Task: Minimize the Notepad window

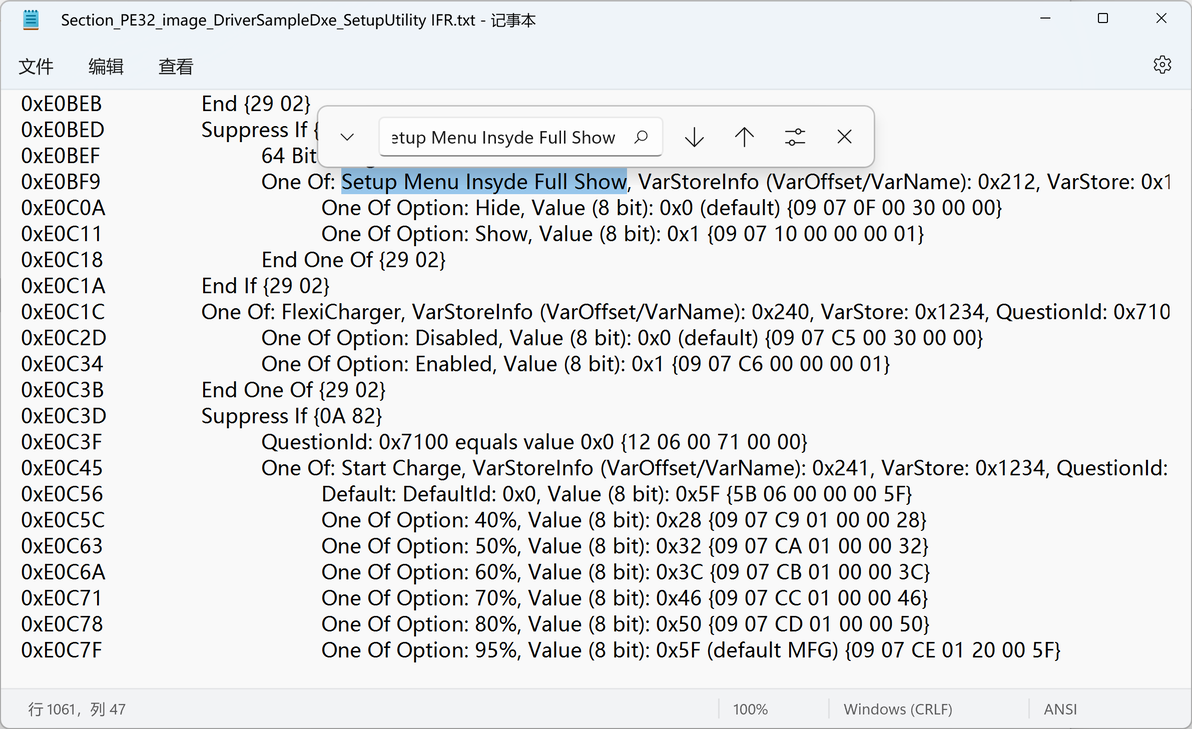Action: click(x=1044, y=19)
